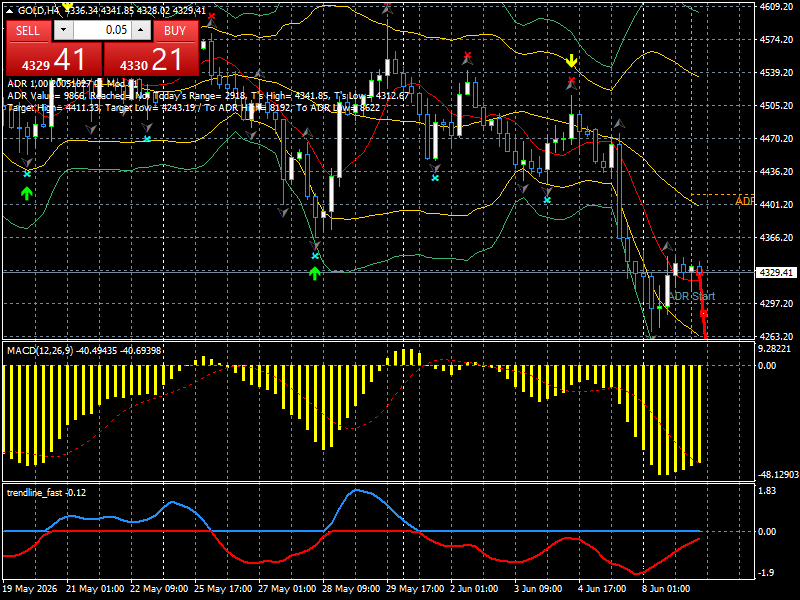Select cyan x marker above first green arrow
Viewport: 800px width, 600px height.
pos(27,174)
